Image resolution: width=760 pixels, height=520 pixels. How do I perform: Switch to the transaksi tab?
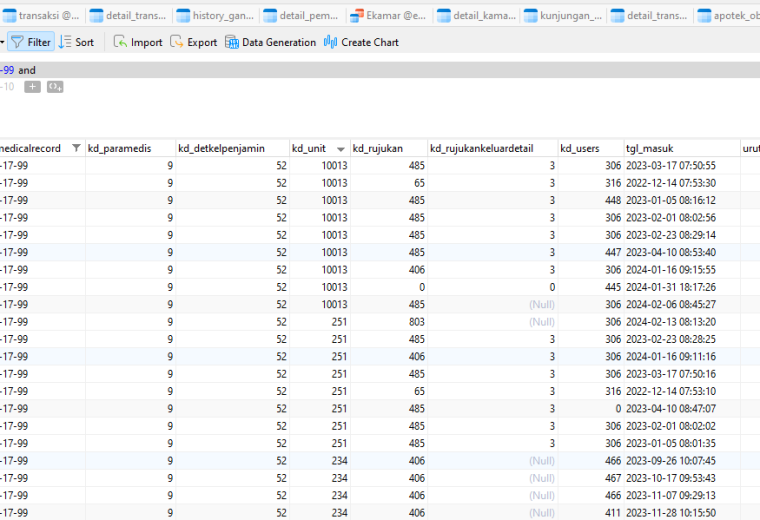41,16
